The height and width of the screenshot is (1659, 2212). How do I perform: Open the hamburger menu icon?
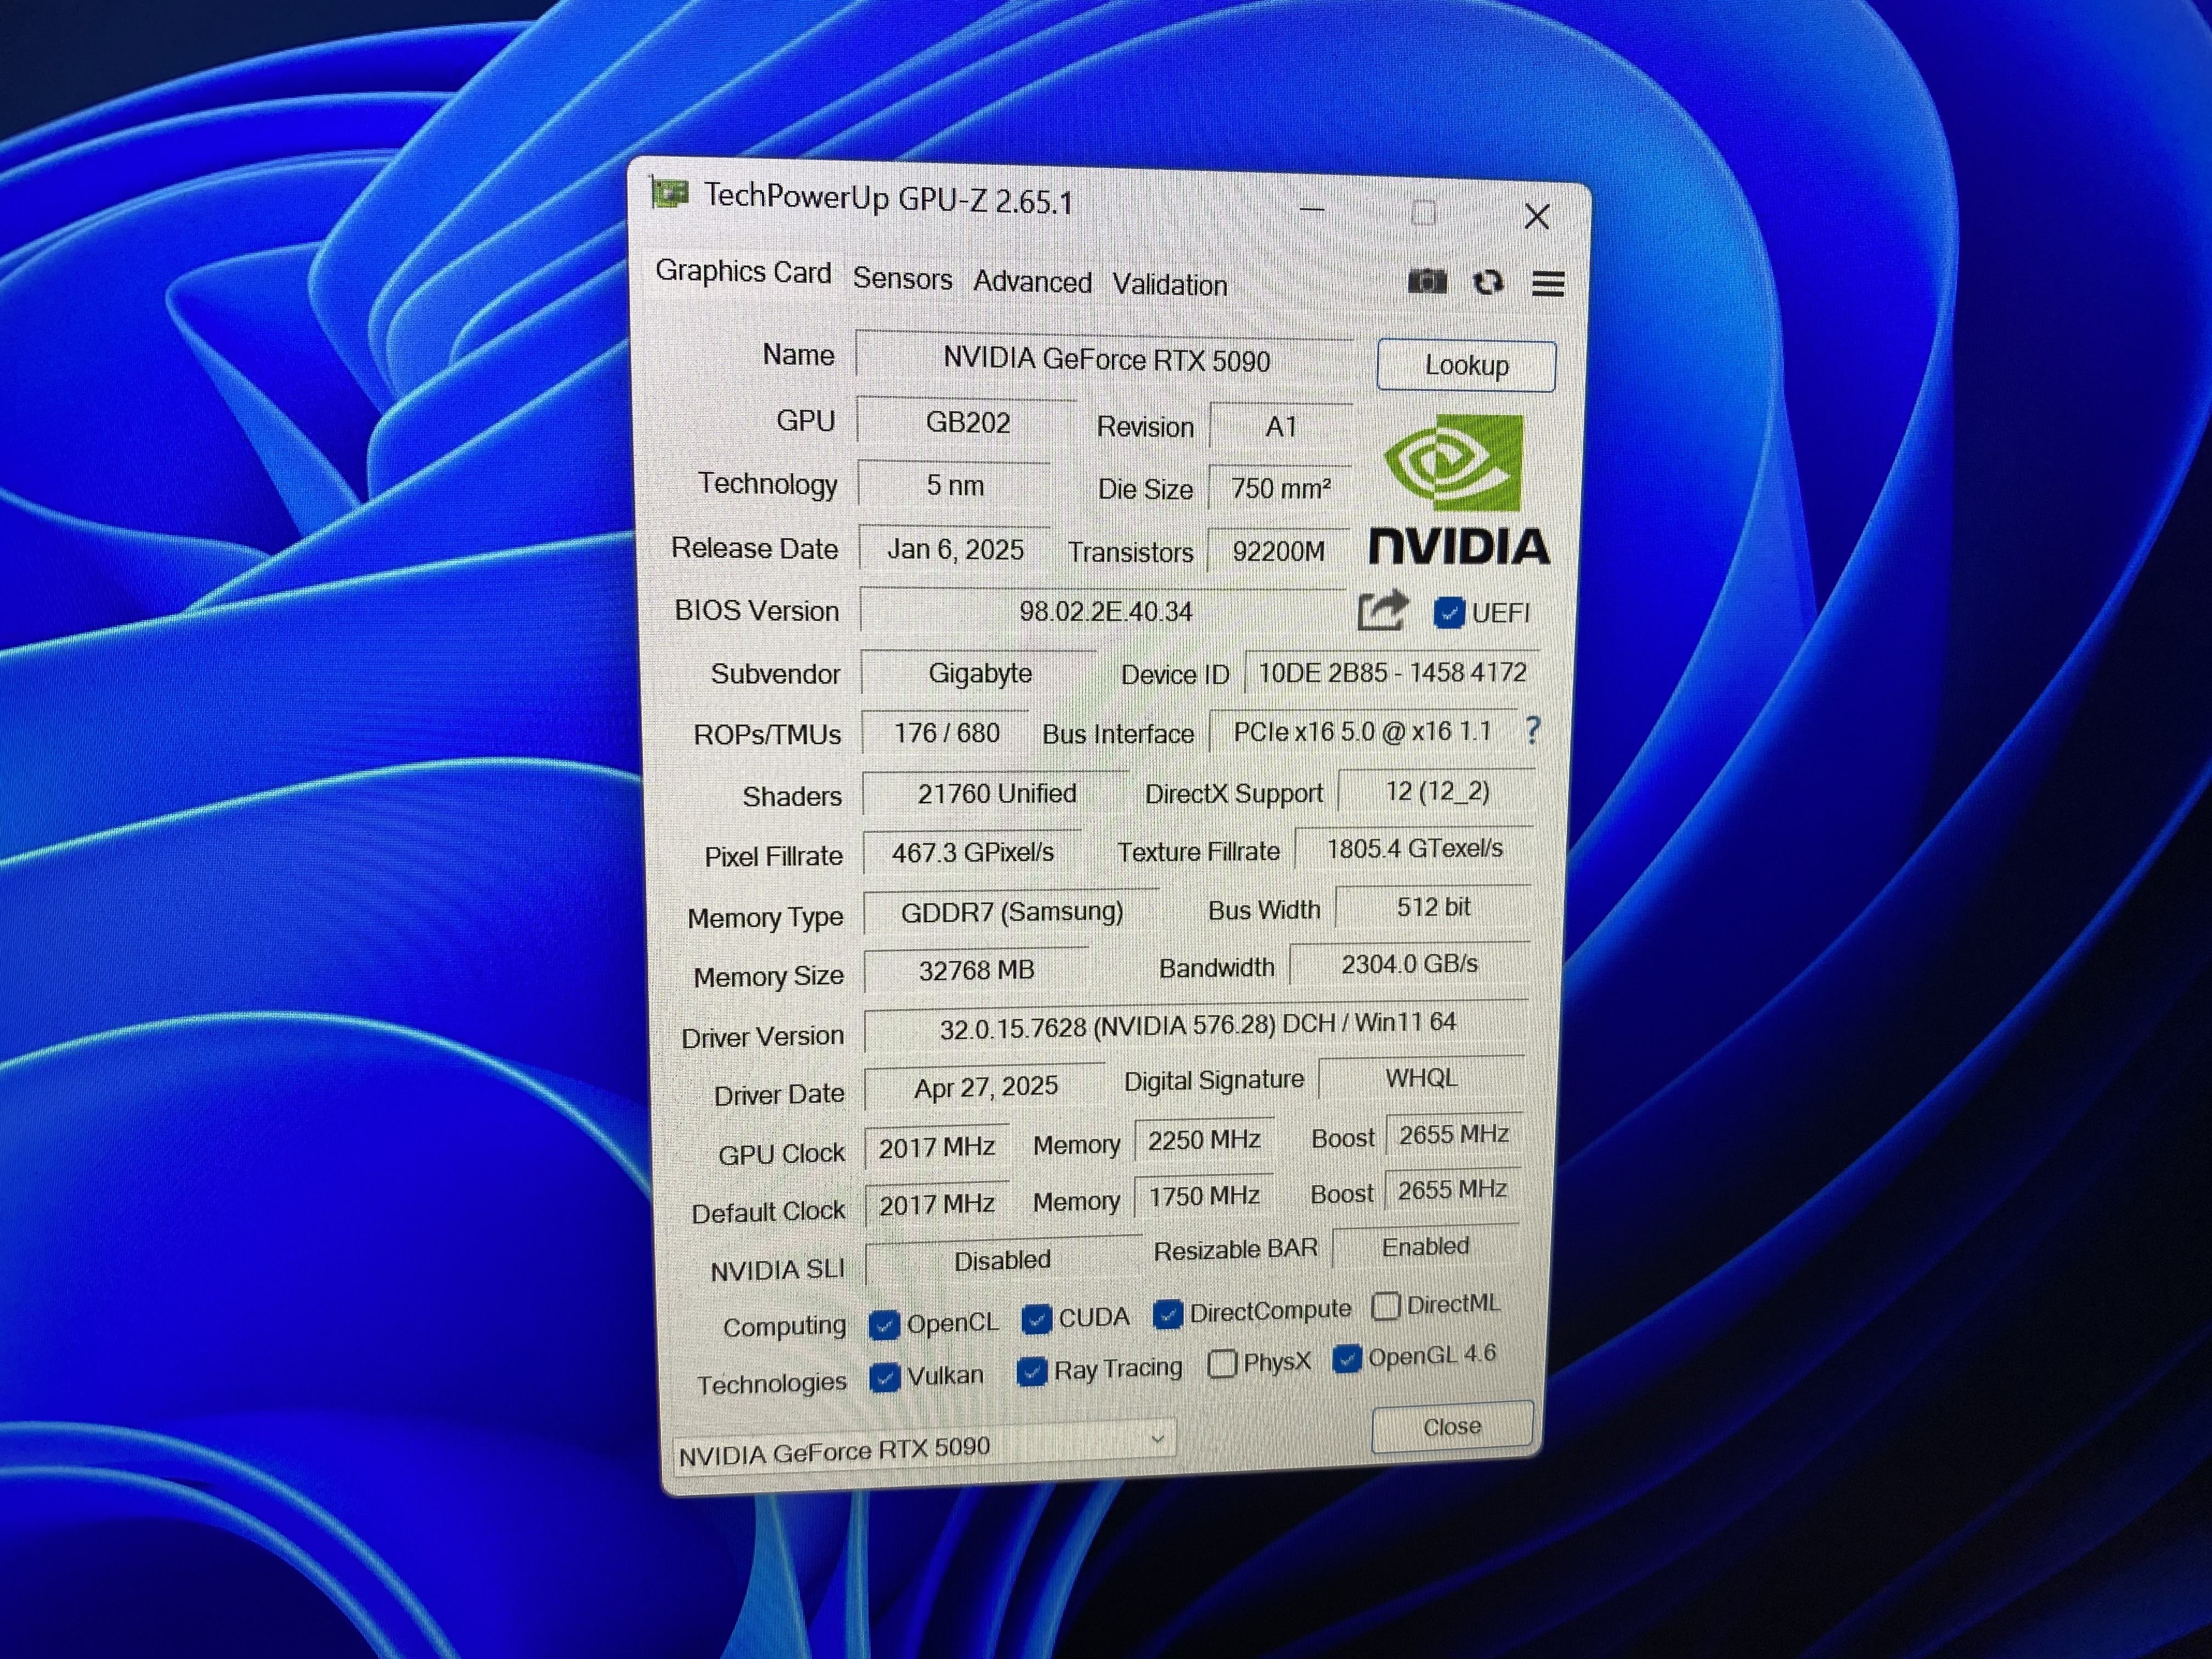click(1548, 285)
